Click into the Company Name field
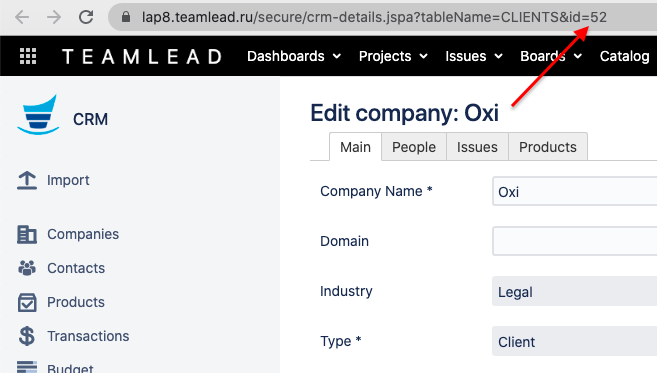Image resolution: width=657 pixels, height=373 pixels. pyautogui.click(x=574, y=192)
